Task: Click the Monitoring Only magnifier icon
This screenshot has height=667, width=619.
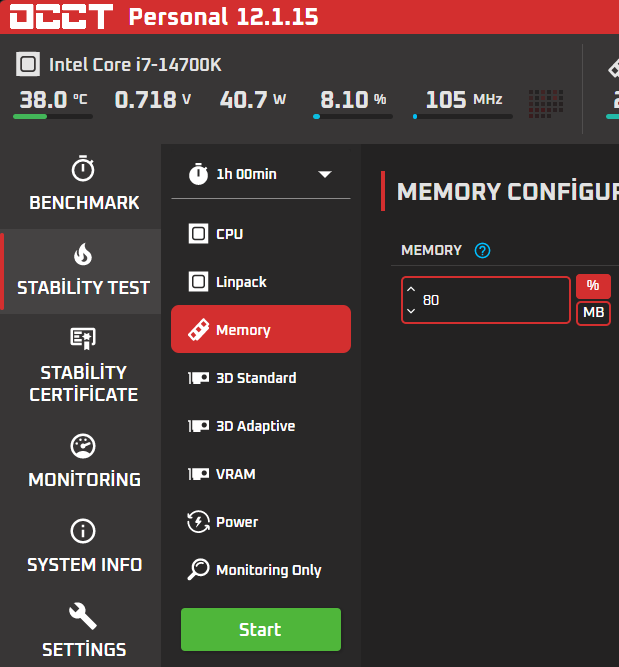Action: 198,569
